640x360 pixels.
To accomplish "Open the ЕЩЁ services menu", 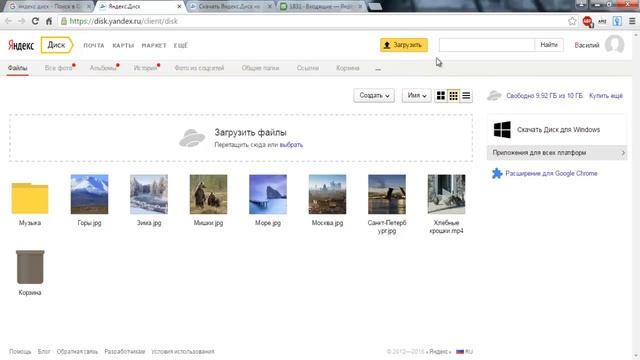I will [x=180, y=45].
